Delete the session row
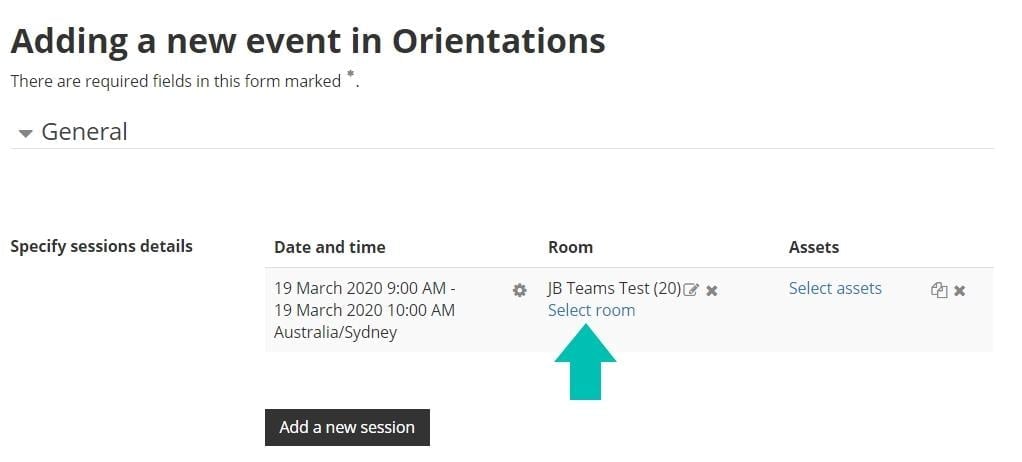The image size is (1022, 462). (960, 290)
